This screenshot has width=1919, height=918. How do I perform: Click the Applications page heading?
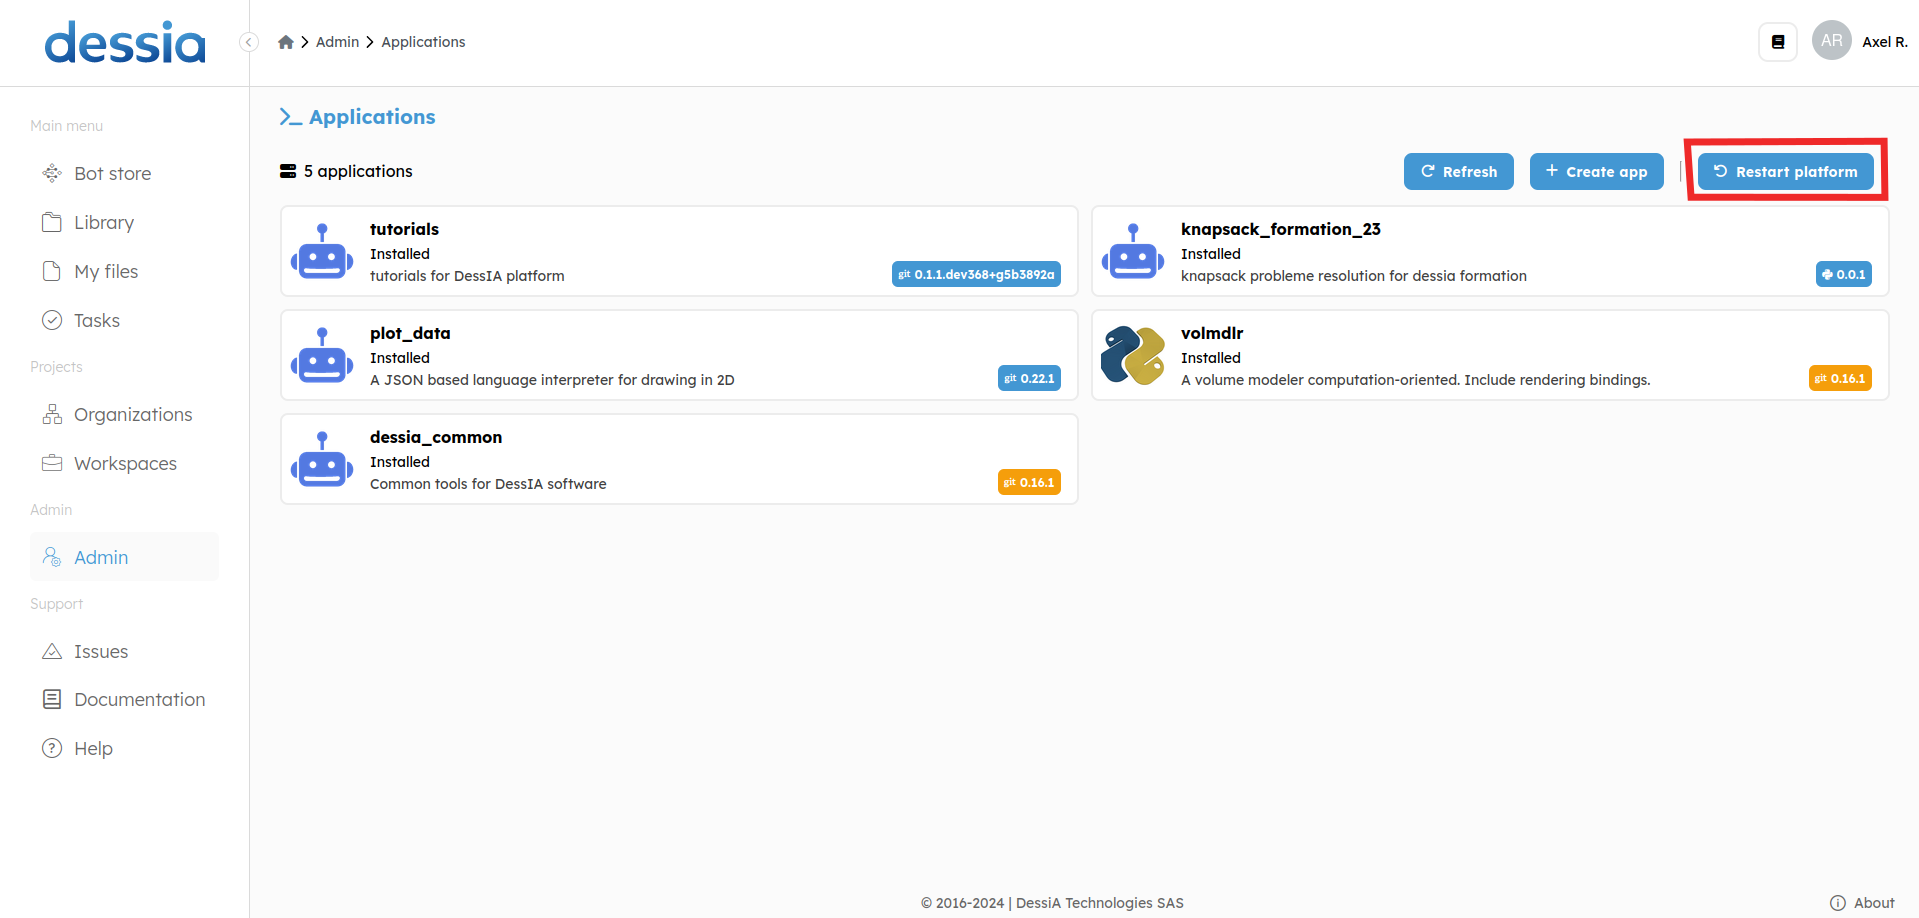[372, 117]
